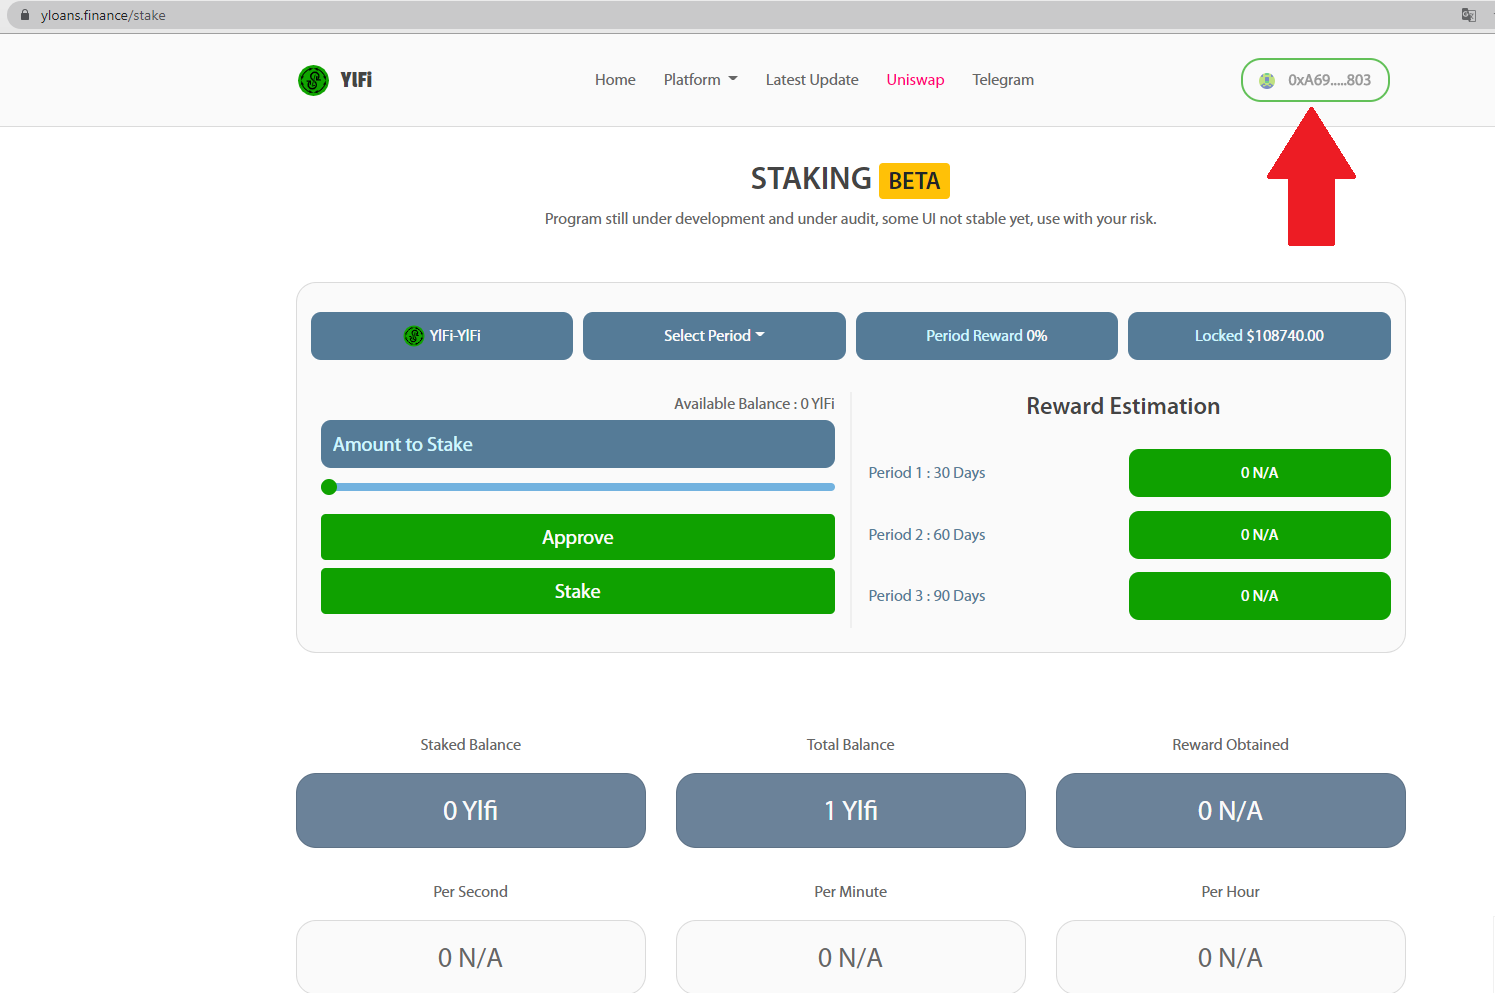This screenshot has height=993, width=1495.
Task: Select the YIFi-YIFi pool button
Action: [x=442, y=336]
